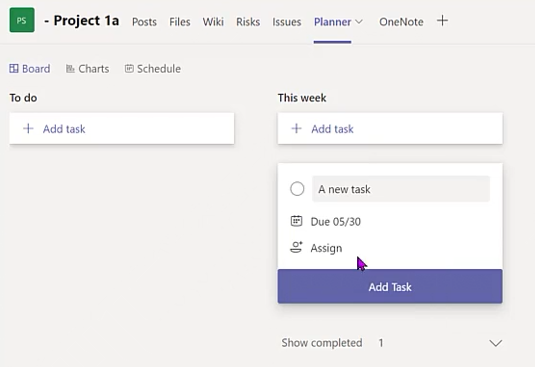
Task: Click the 'A new task' name field
Action: point(401,189)
